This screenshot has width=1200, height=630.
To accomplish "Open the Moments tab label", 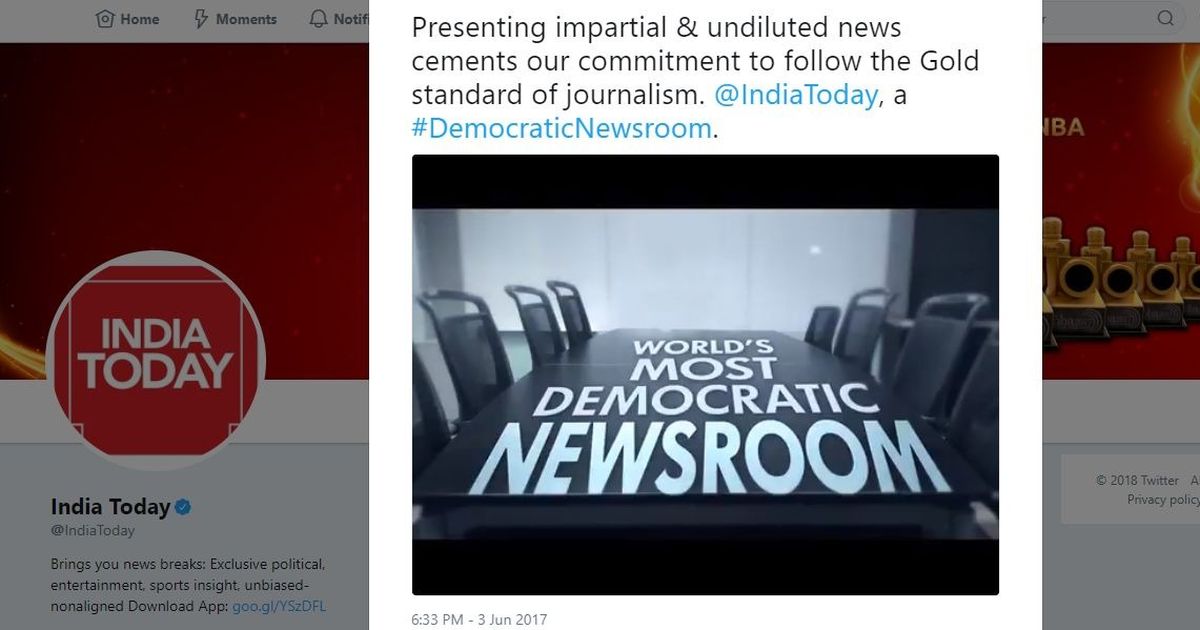I will [248, 19].
